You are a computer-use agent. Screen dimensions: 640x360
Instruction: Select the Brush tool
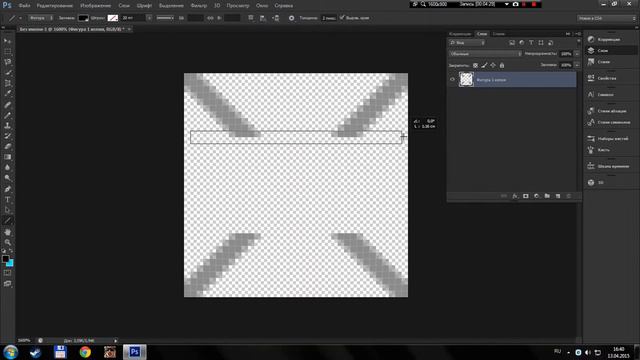click(x=7, y=116)
